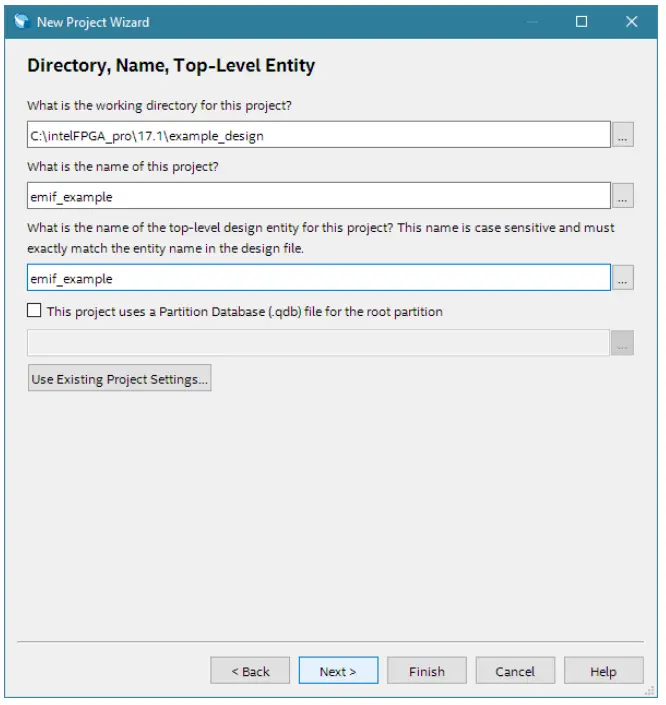Image resolution: width=666 pixels, height=705 pixels.
Task: Enable the Partition Database (.qdb) file checkbox
Action: coord(35,311)
